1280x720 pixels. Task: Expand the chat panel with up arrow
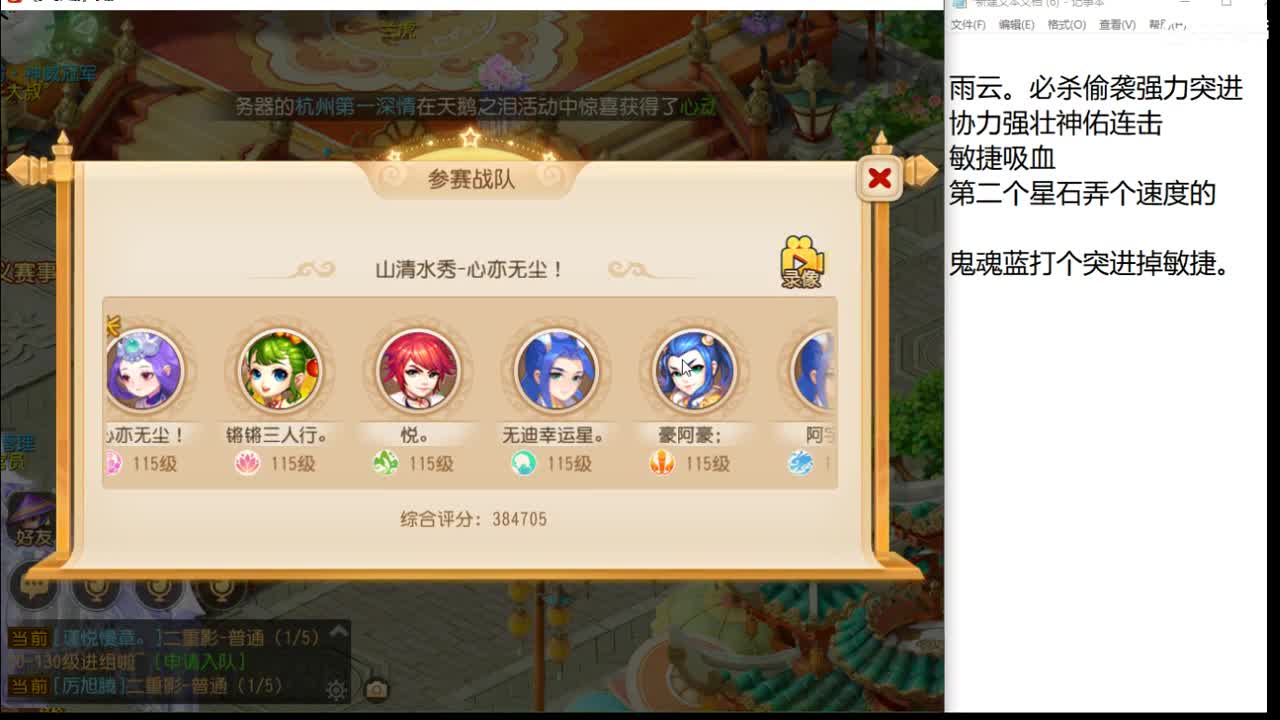[338, 631]
